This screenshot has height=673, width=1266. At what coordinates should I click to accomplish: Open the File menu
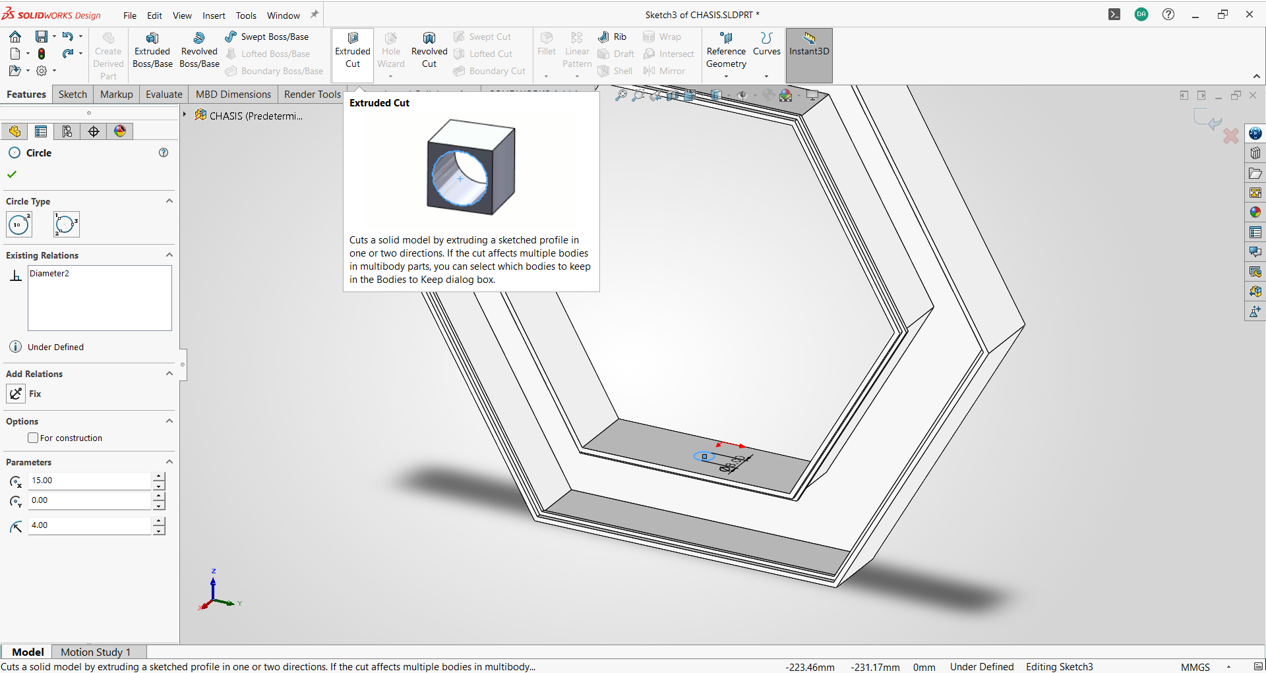tap(130, 15)
